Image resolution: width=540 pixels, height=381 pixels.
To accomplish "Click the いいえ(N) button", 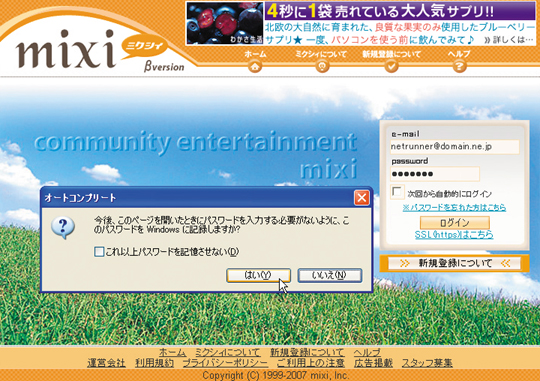I will click(330, 275).
